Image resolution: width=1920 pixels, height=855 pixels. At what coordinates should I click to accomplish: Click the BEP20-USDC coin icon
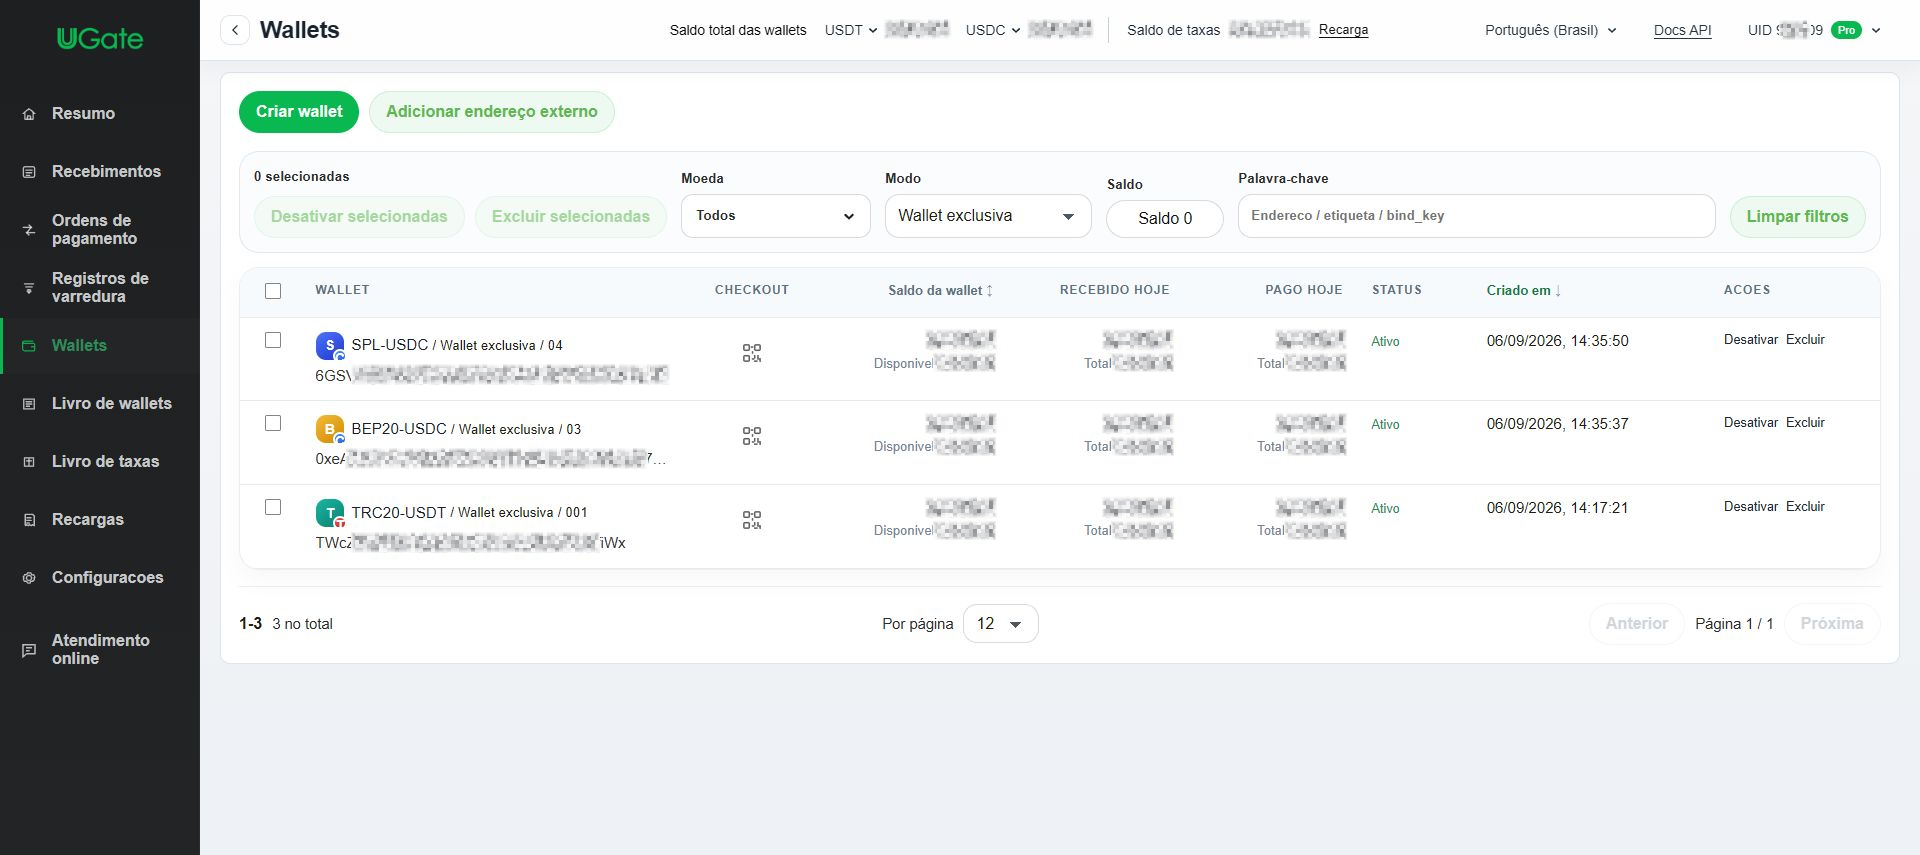(330, 429)
